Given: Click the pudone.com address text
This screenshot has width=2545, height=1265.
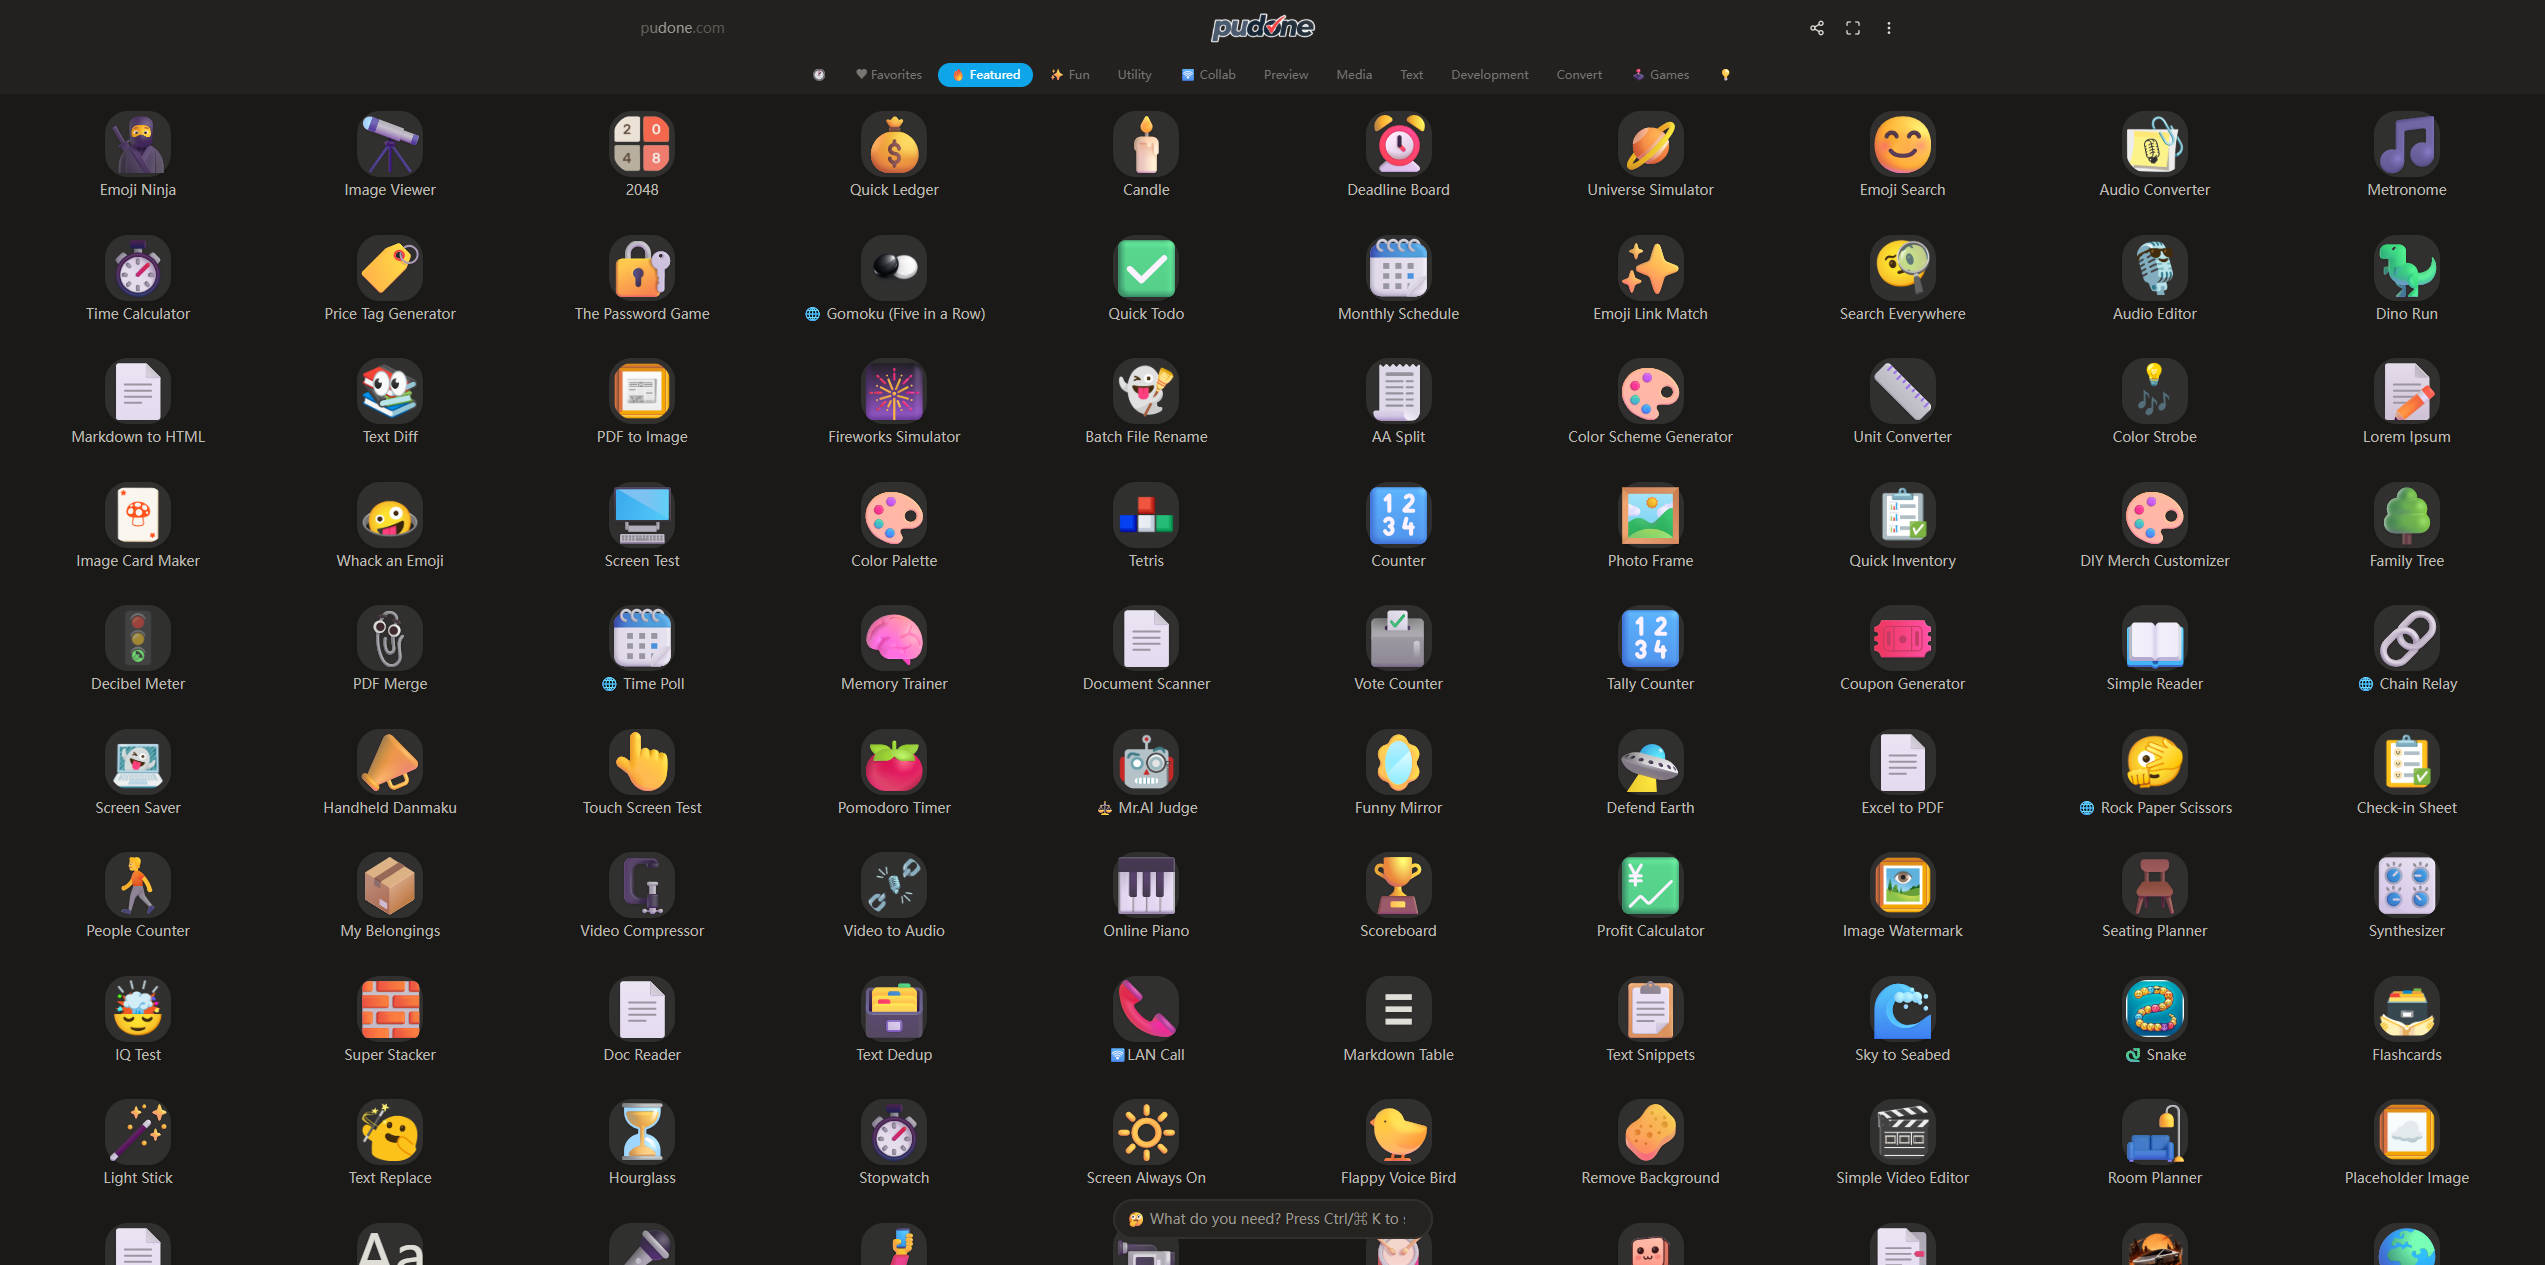Looking at the screenshot, I should click(x=683, y=28).
